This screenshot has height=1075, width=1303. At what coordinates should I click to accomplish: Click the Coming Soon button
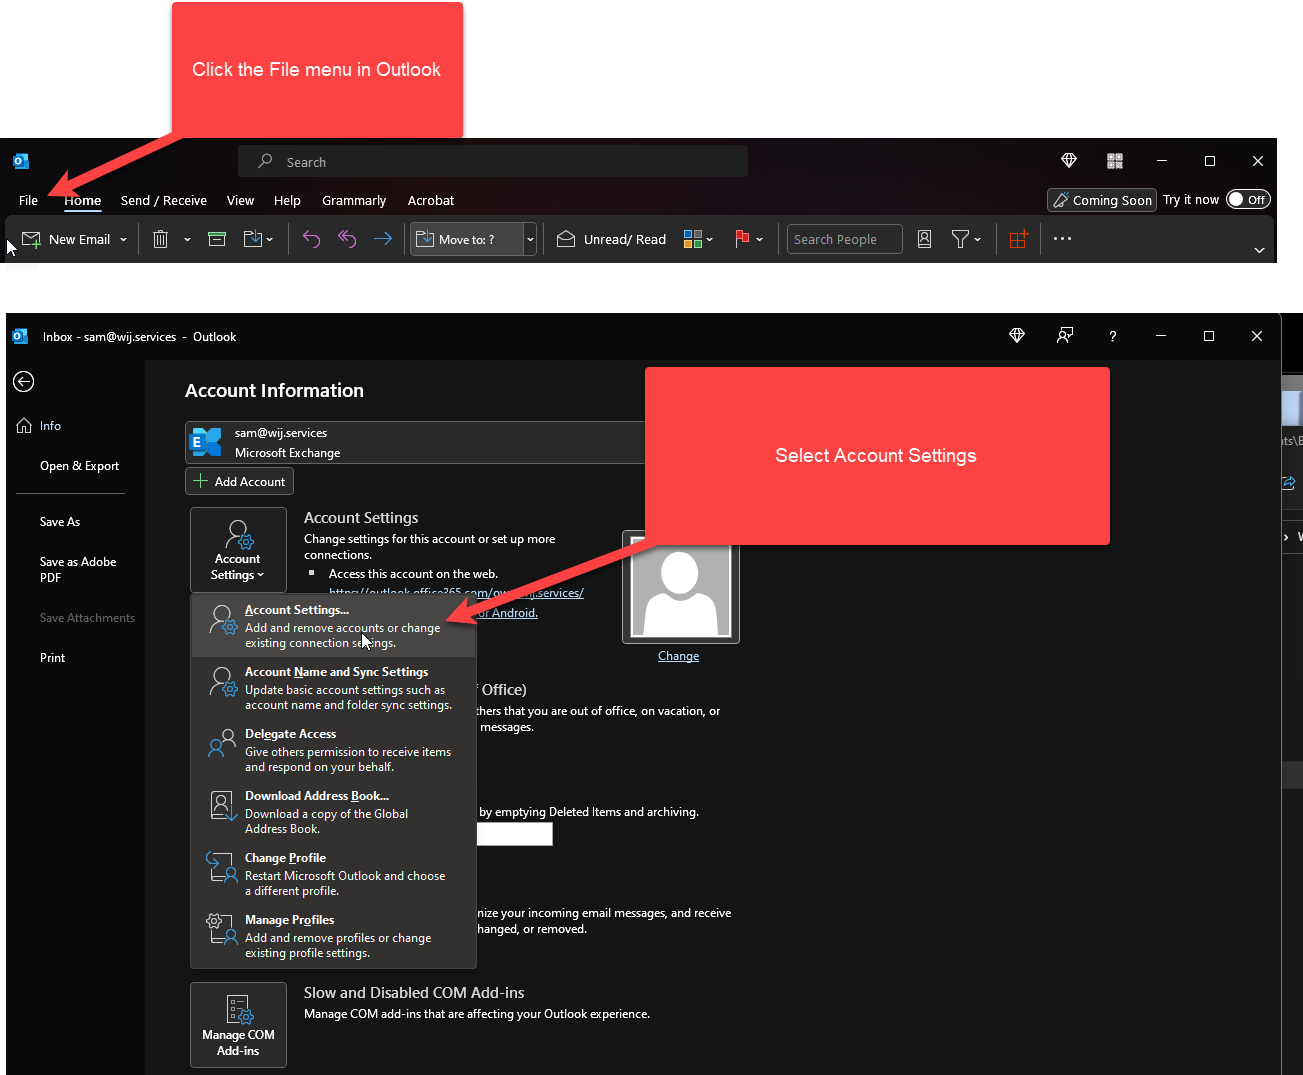[x=1102, y=200]
